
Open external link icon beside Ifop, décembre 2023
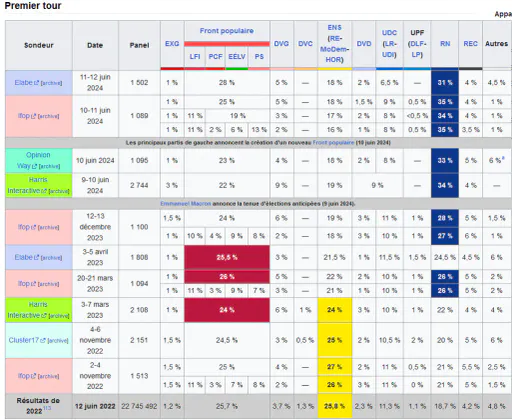point(33,227)
